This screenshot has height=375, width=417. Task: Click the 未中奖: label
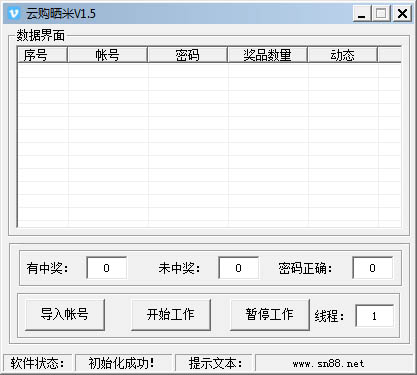(x=179, y=268)
